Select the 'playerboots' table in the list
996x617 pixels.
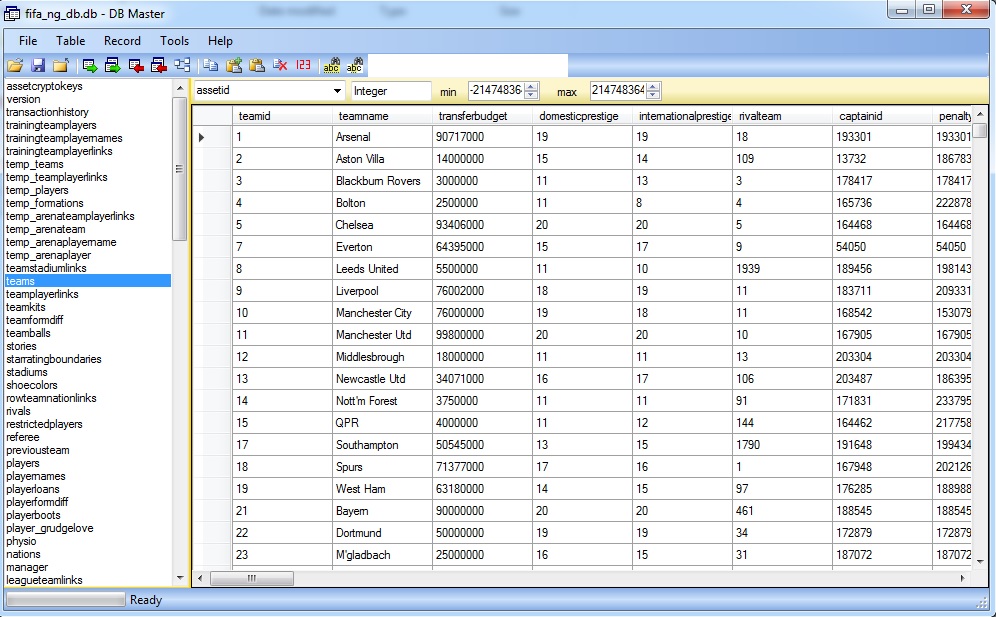click(33, 515)
